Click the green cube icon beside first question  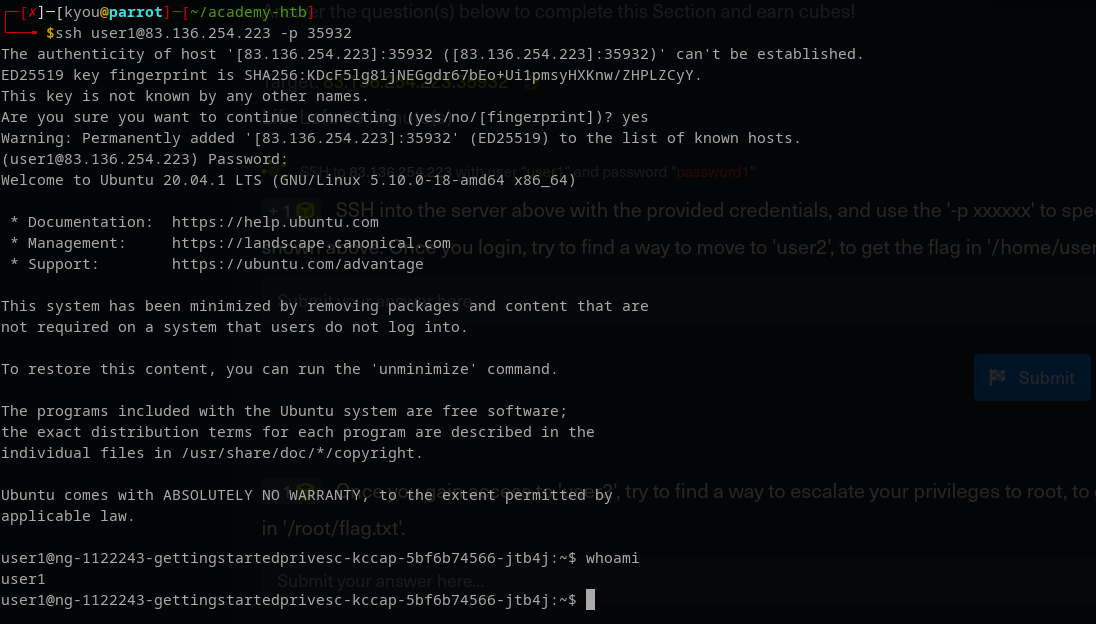pyautogui.click(x=306, y=211)
